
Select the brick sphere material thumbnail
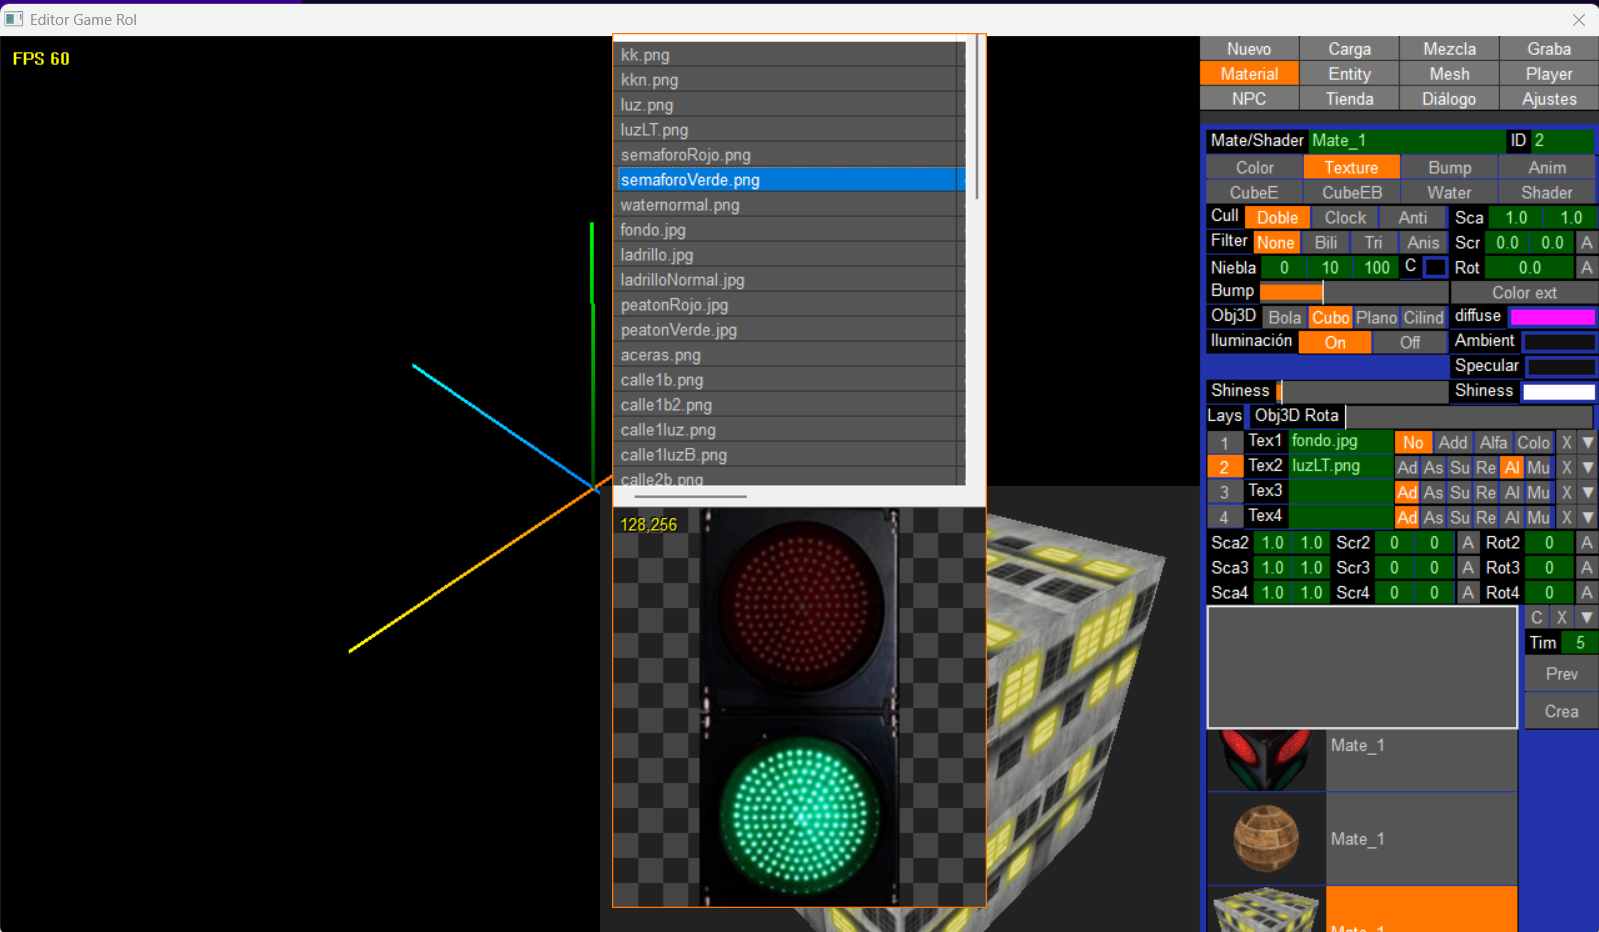point(1266,839)
